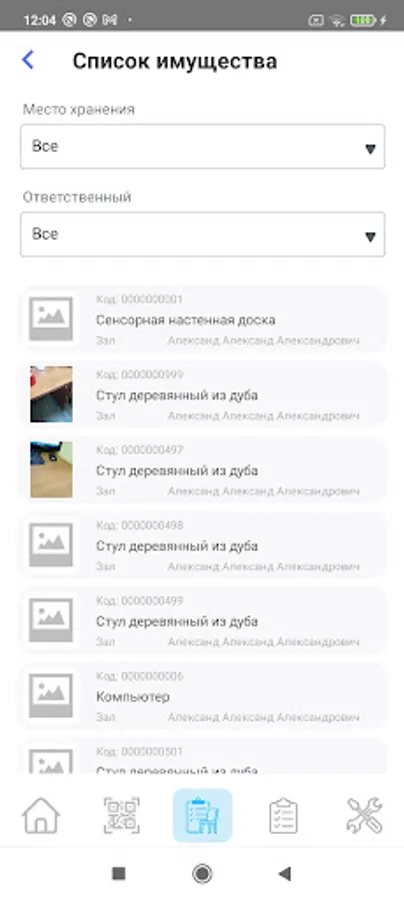Screen dimensions: 404x900
Task: Click the arrow in Место хранения field
Action: click(x=371, y=149)
